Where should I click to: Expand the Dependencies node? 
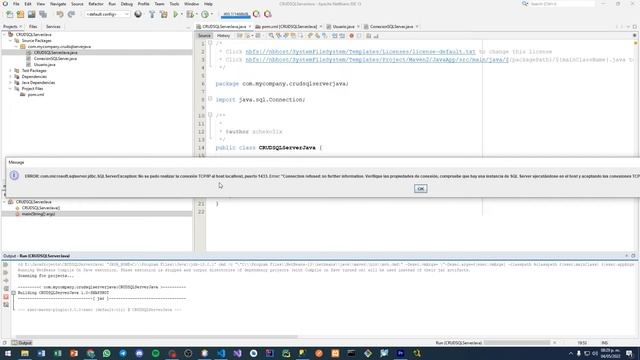click(x=10, y=77)
